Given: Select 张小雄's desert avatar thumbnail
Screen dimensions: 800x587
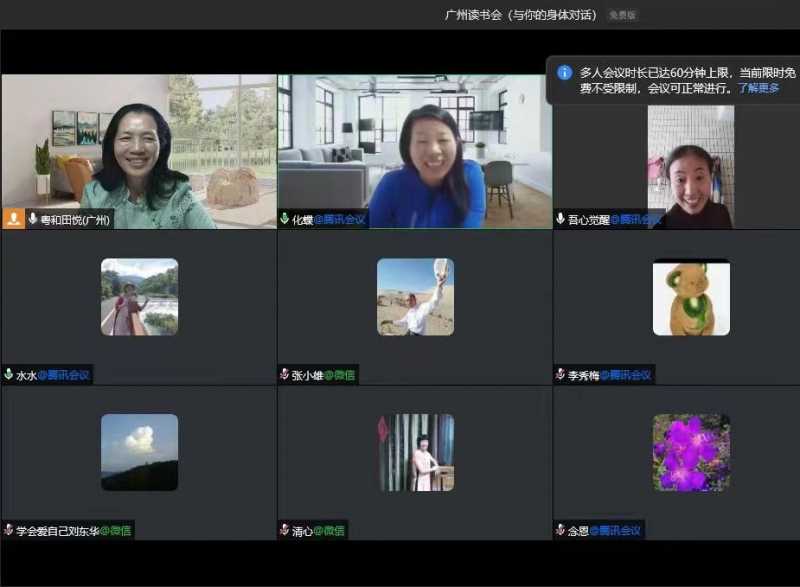Looking at the screenshot, I should click(x=415, y=297).
